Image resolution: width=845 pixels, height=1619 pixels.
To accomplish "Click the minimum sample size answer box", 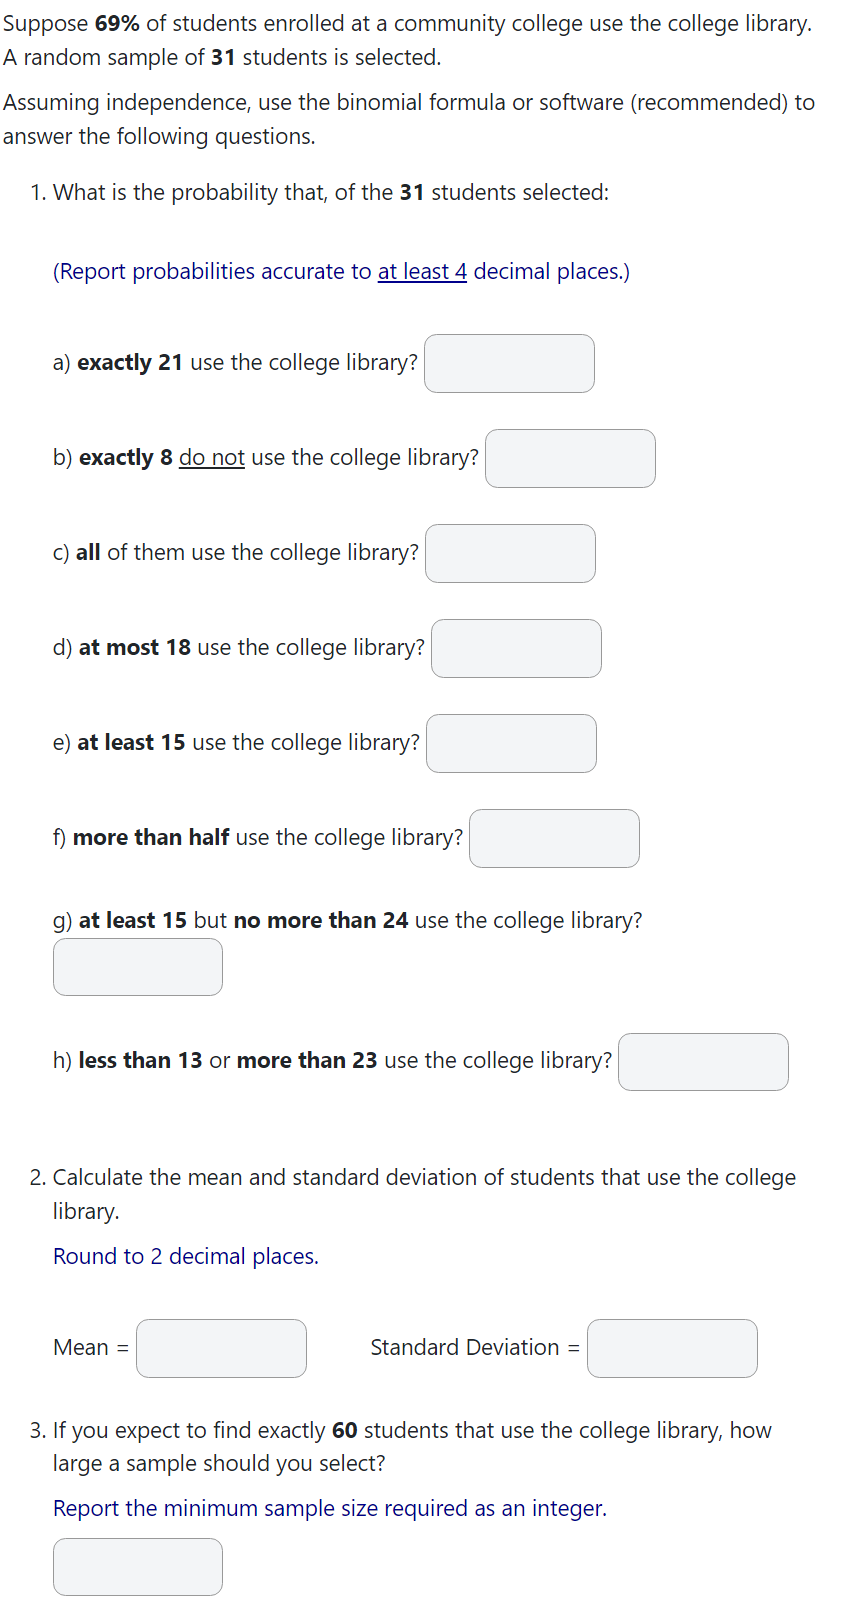I will 137,1566.
